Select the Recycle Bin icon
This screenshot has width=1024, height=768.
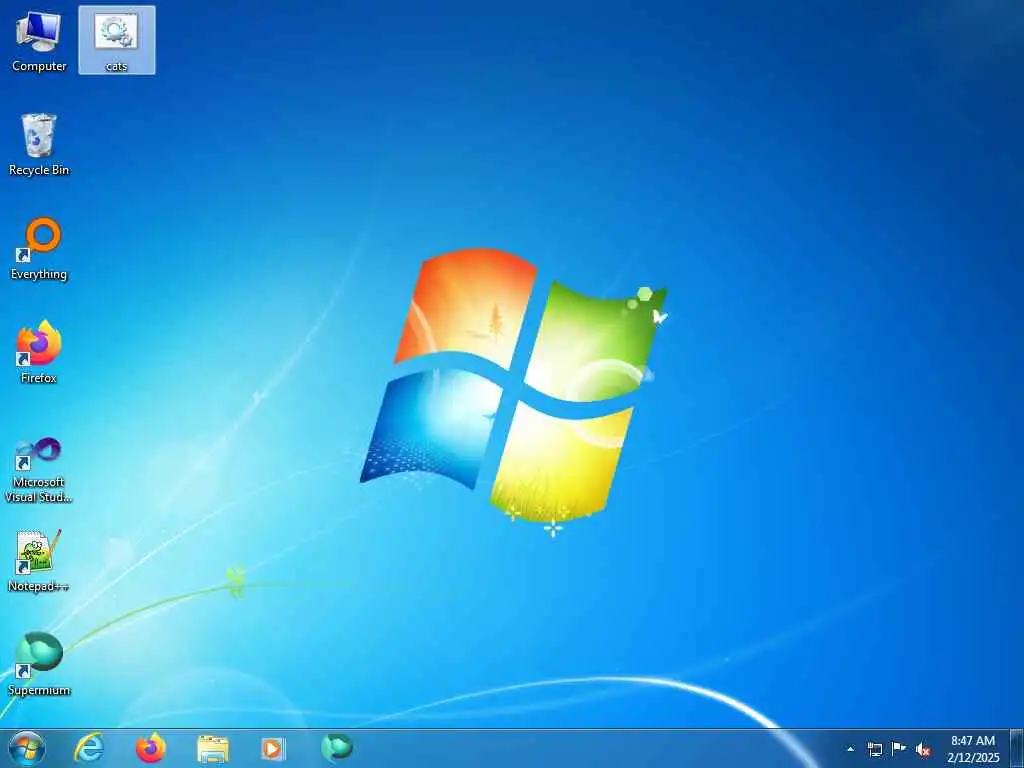(39, 144)
